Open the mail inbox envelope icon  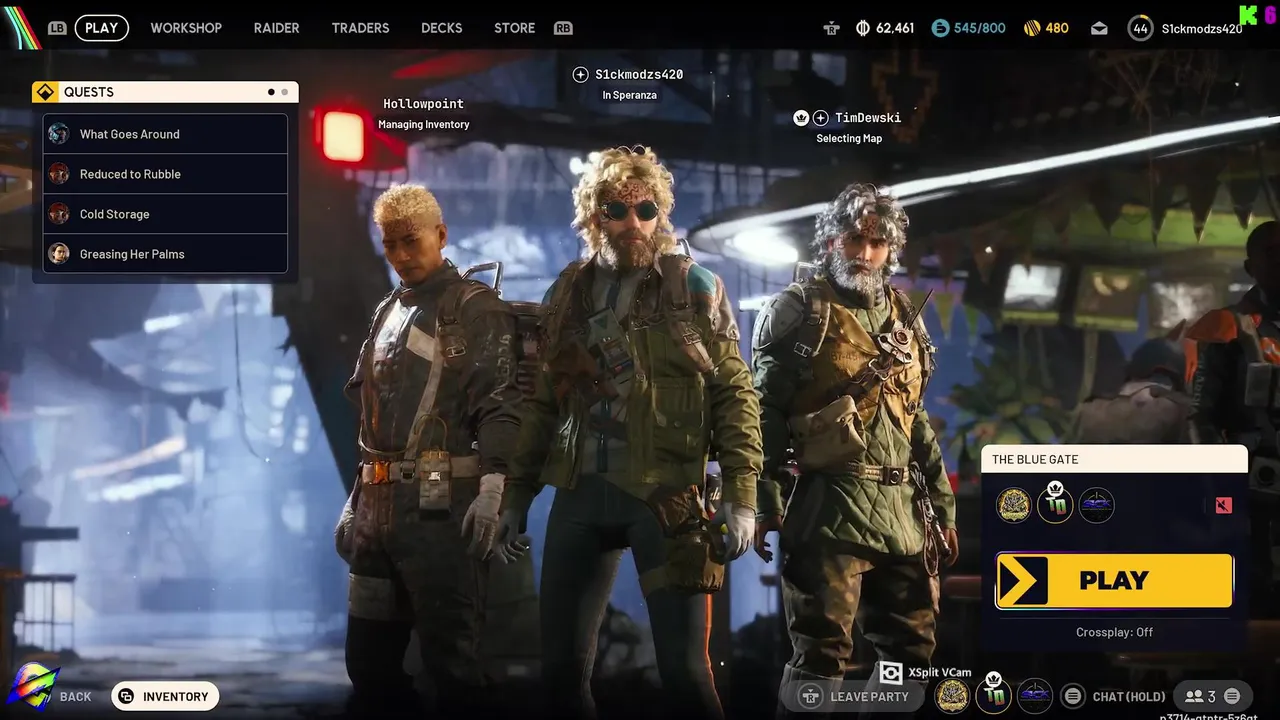click(x=1099, y=28)
